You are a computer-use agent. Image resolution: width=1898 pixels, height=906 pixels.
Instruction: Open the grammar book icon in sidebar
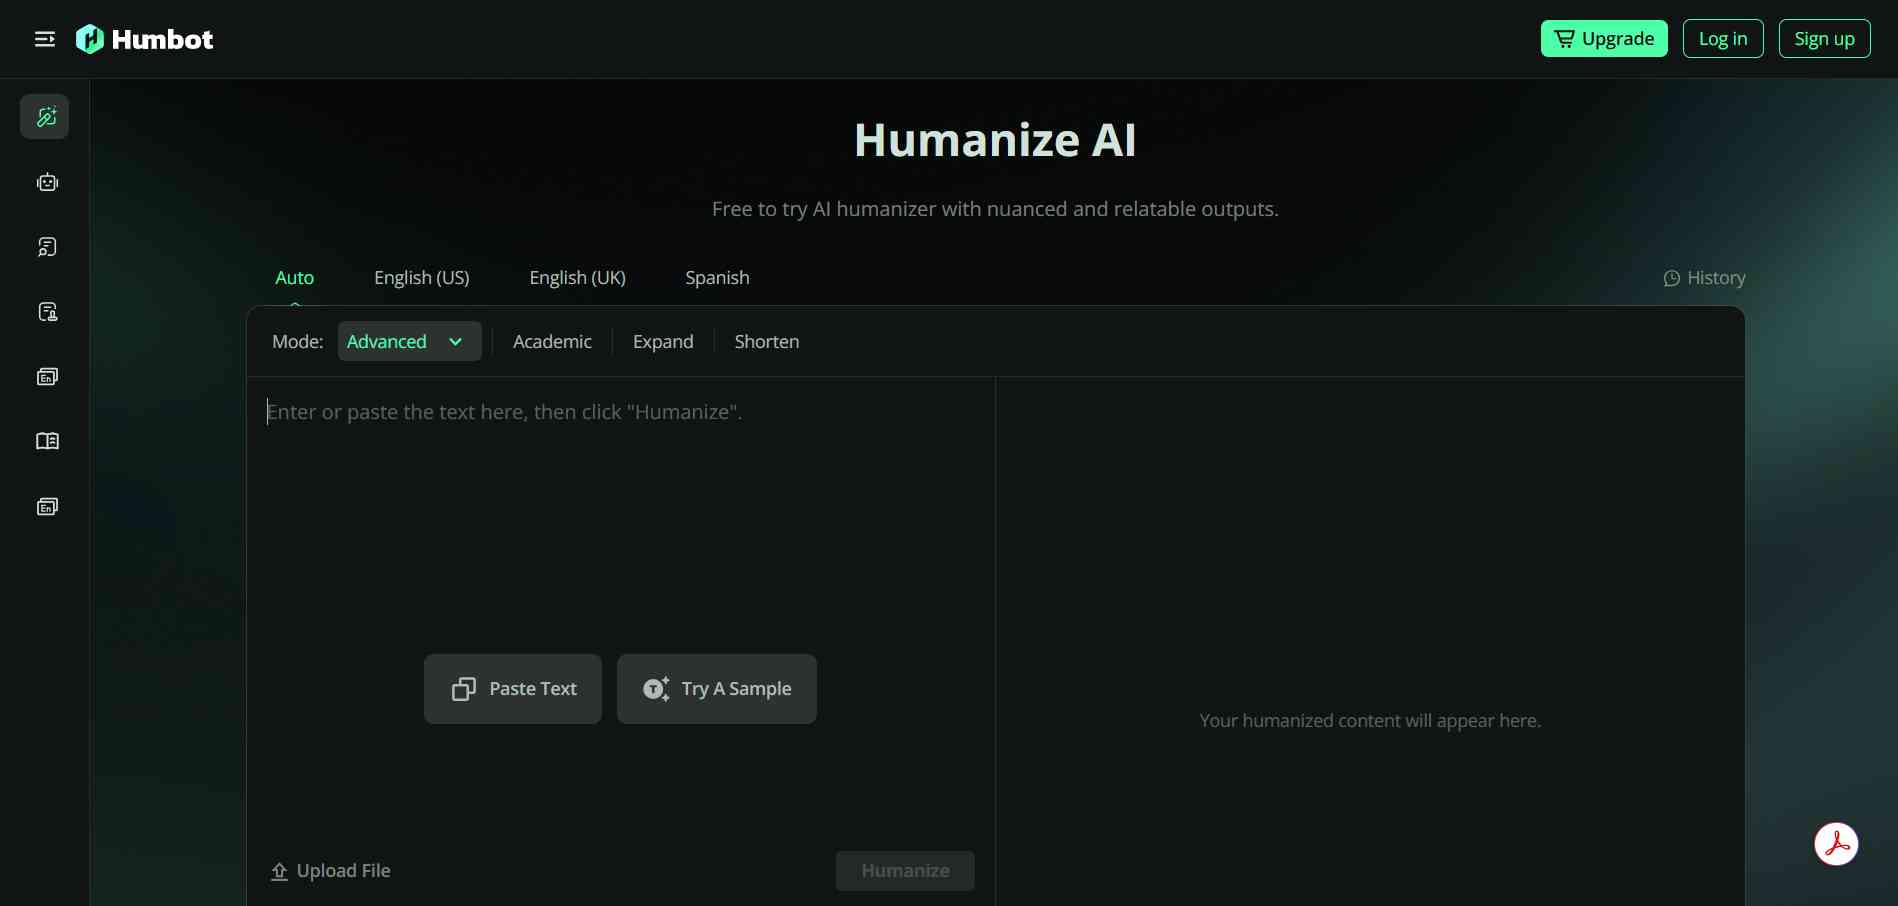pyautogui.click(x=47, y=441)
